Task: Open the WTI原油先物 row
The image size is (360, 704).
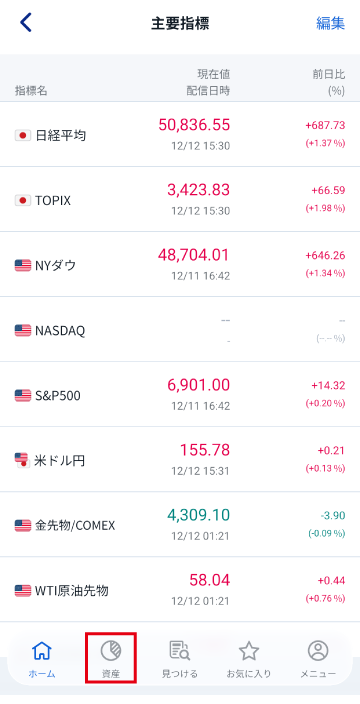Action: click(x=180, y=590)
